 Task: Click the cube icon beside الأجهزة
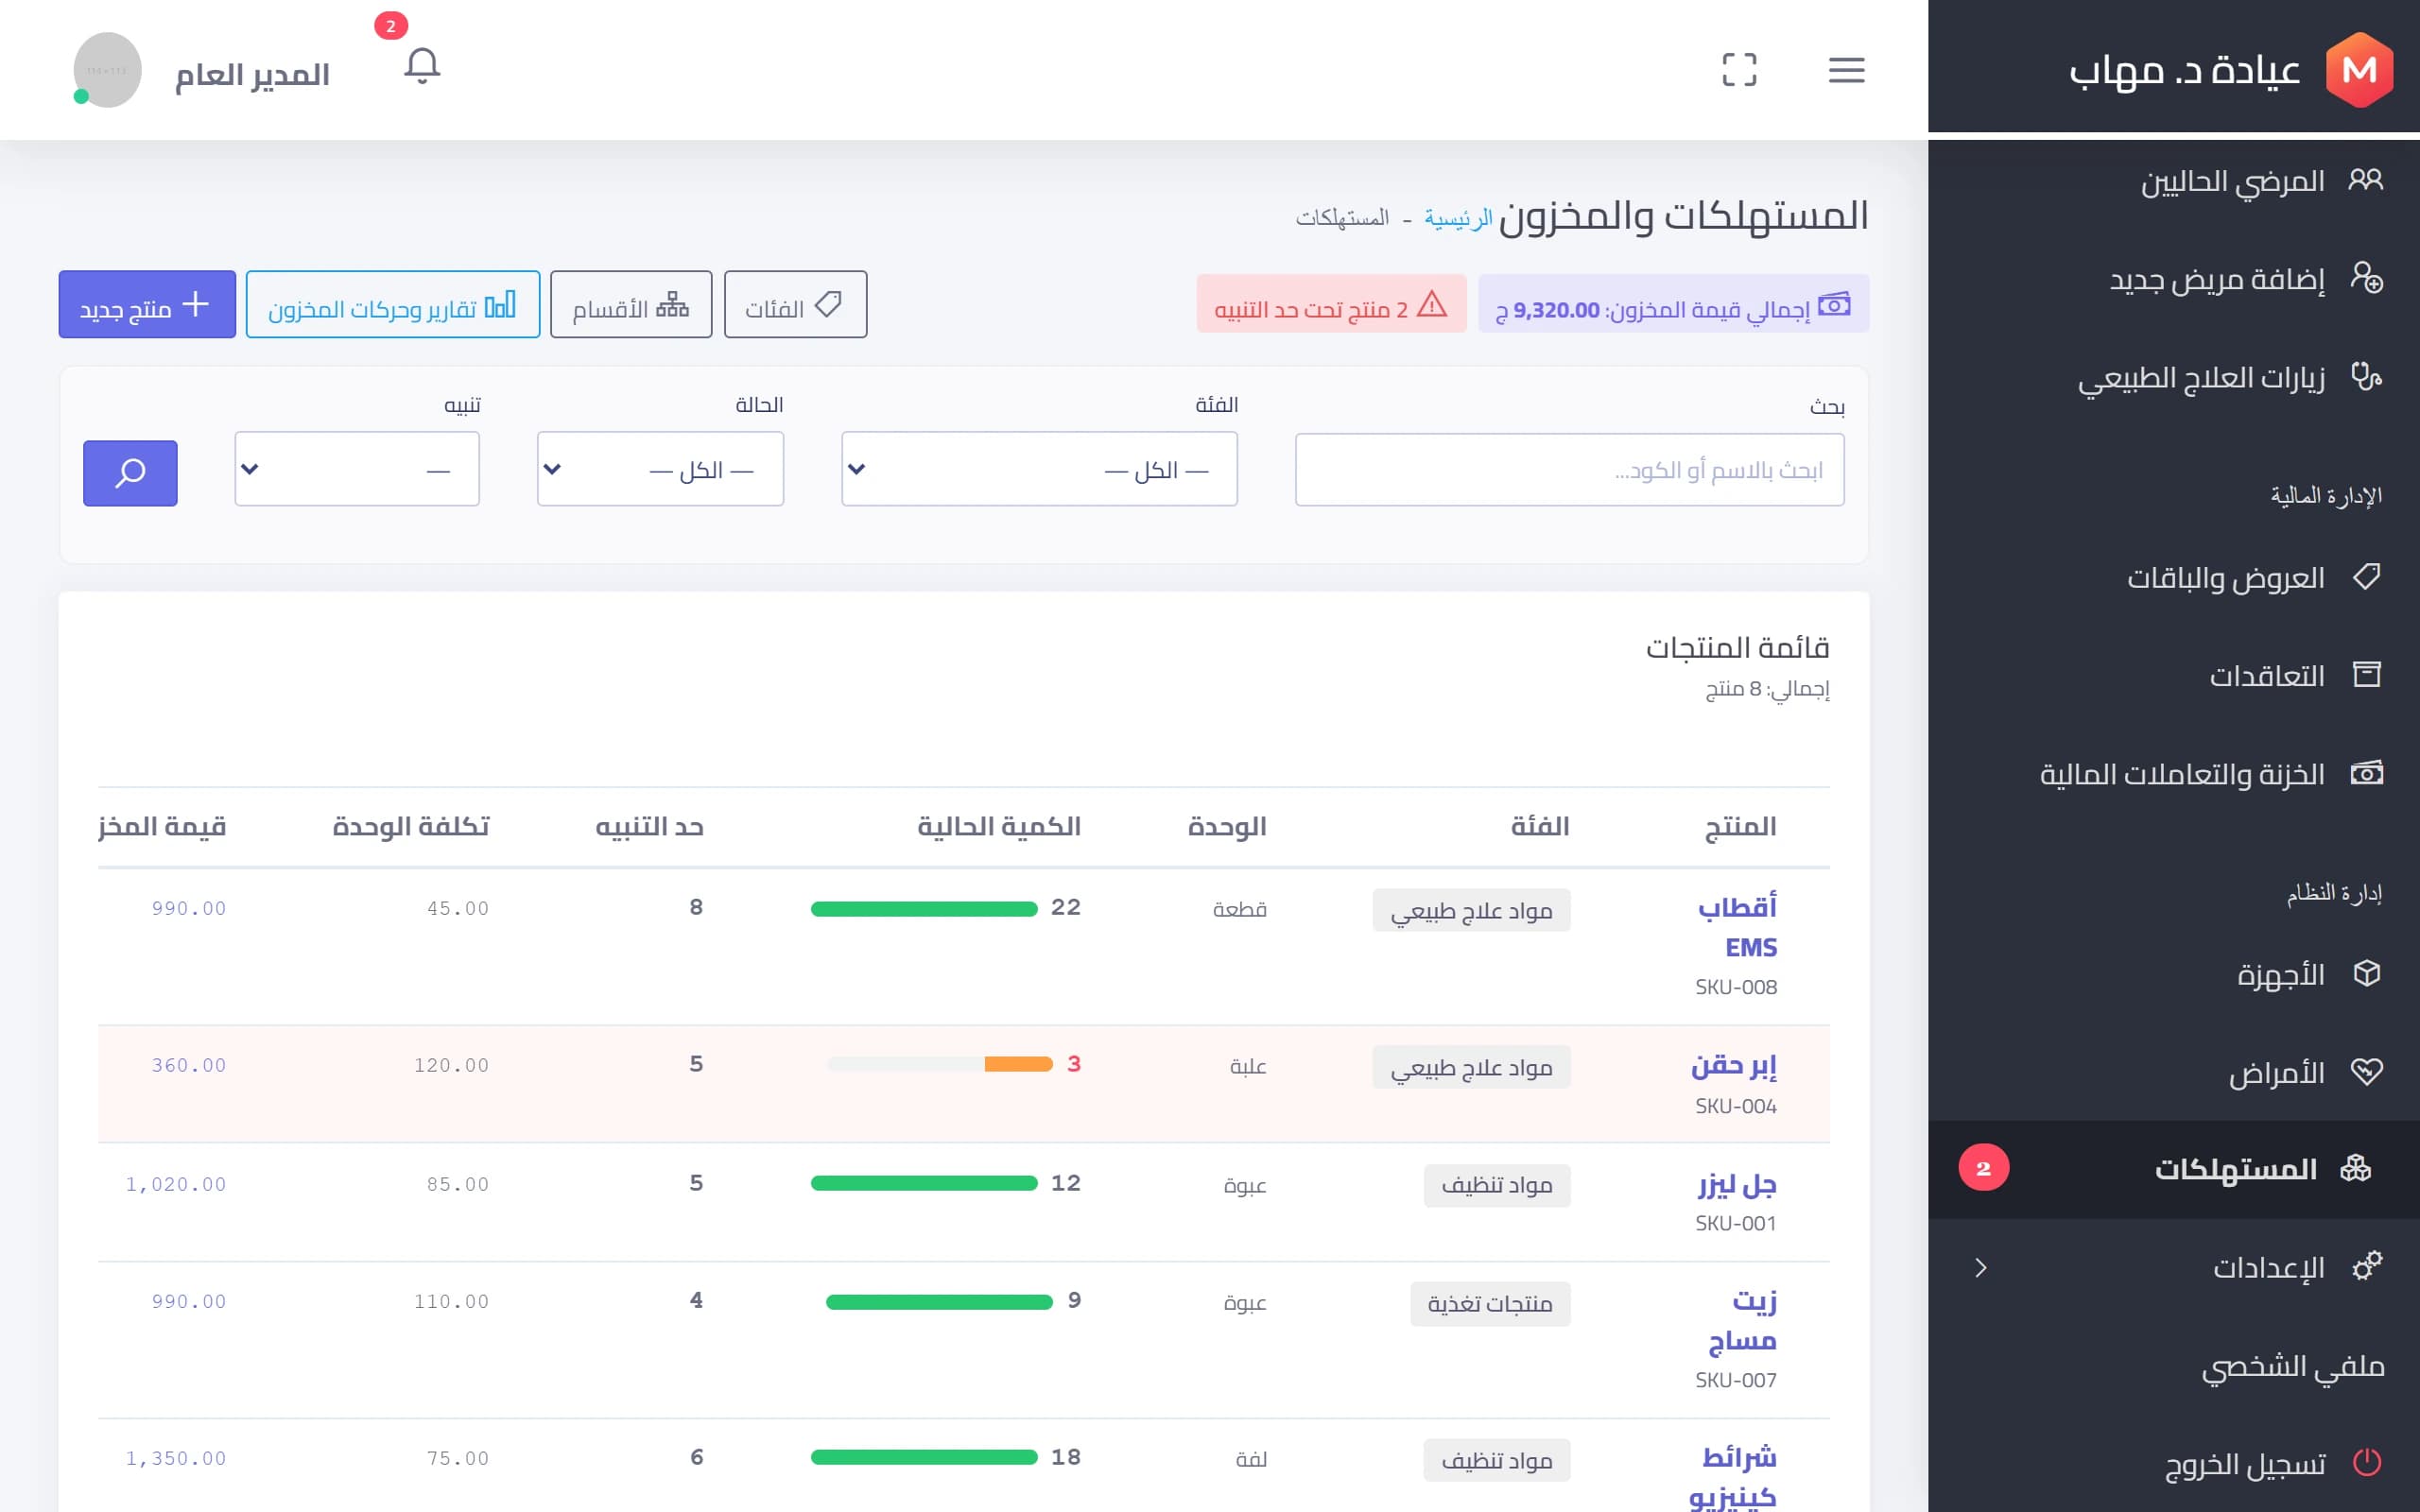tap(2366, 973)
